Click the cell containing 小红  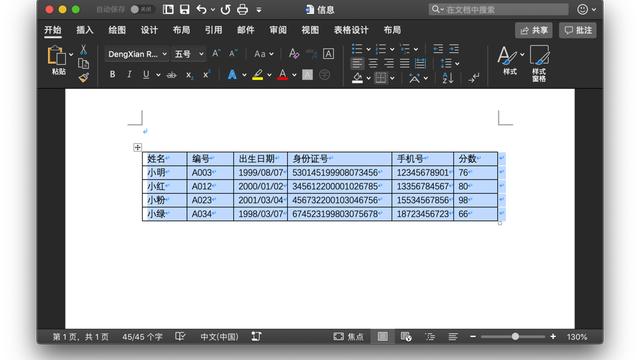[x=164, y=187]
